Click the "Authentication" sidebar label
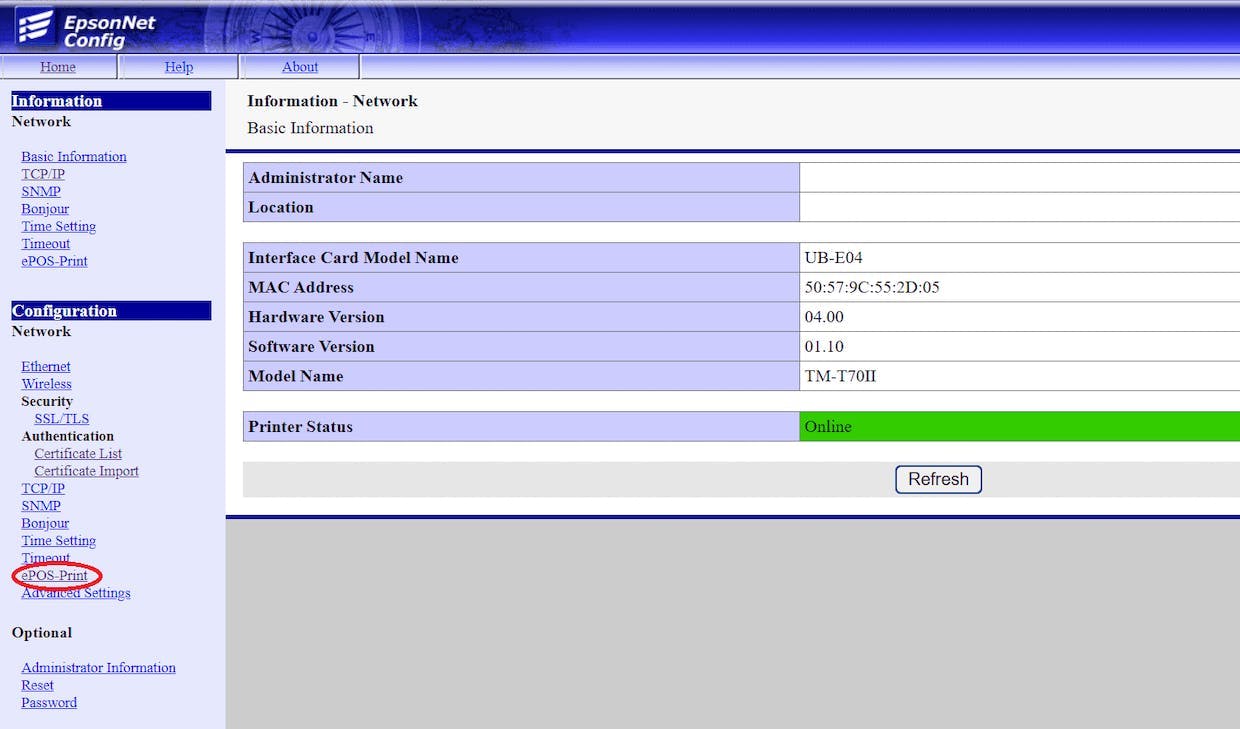This screenshot has width=1240, height=729. pyautogui.click(x=68, y=436)
